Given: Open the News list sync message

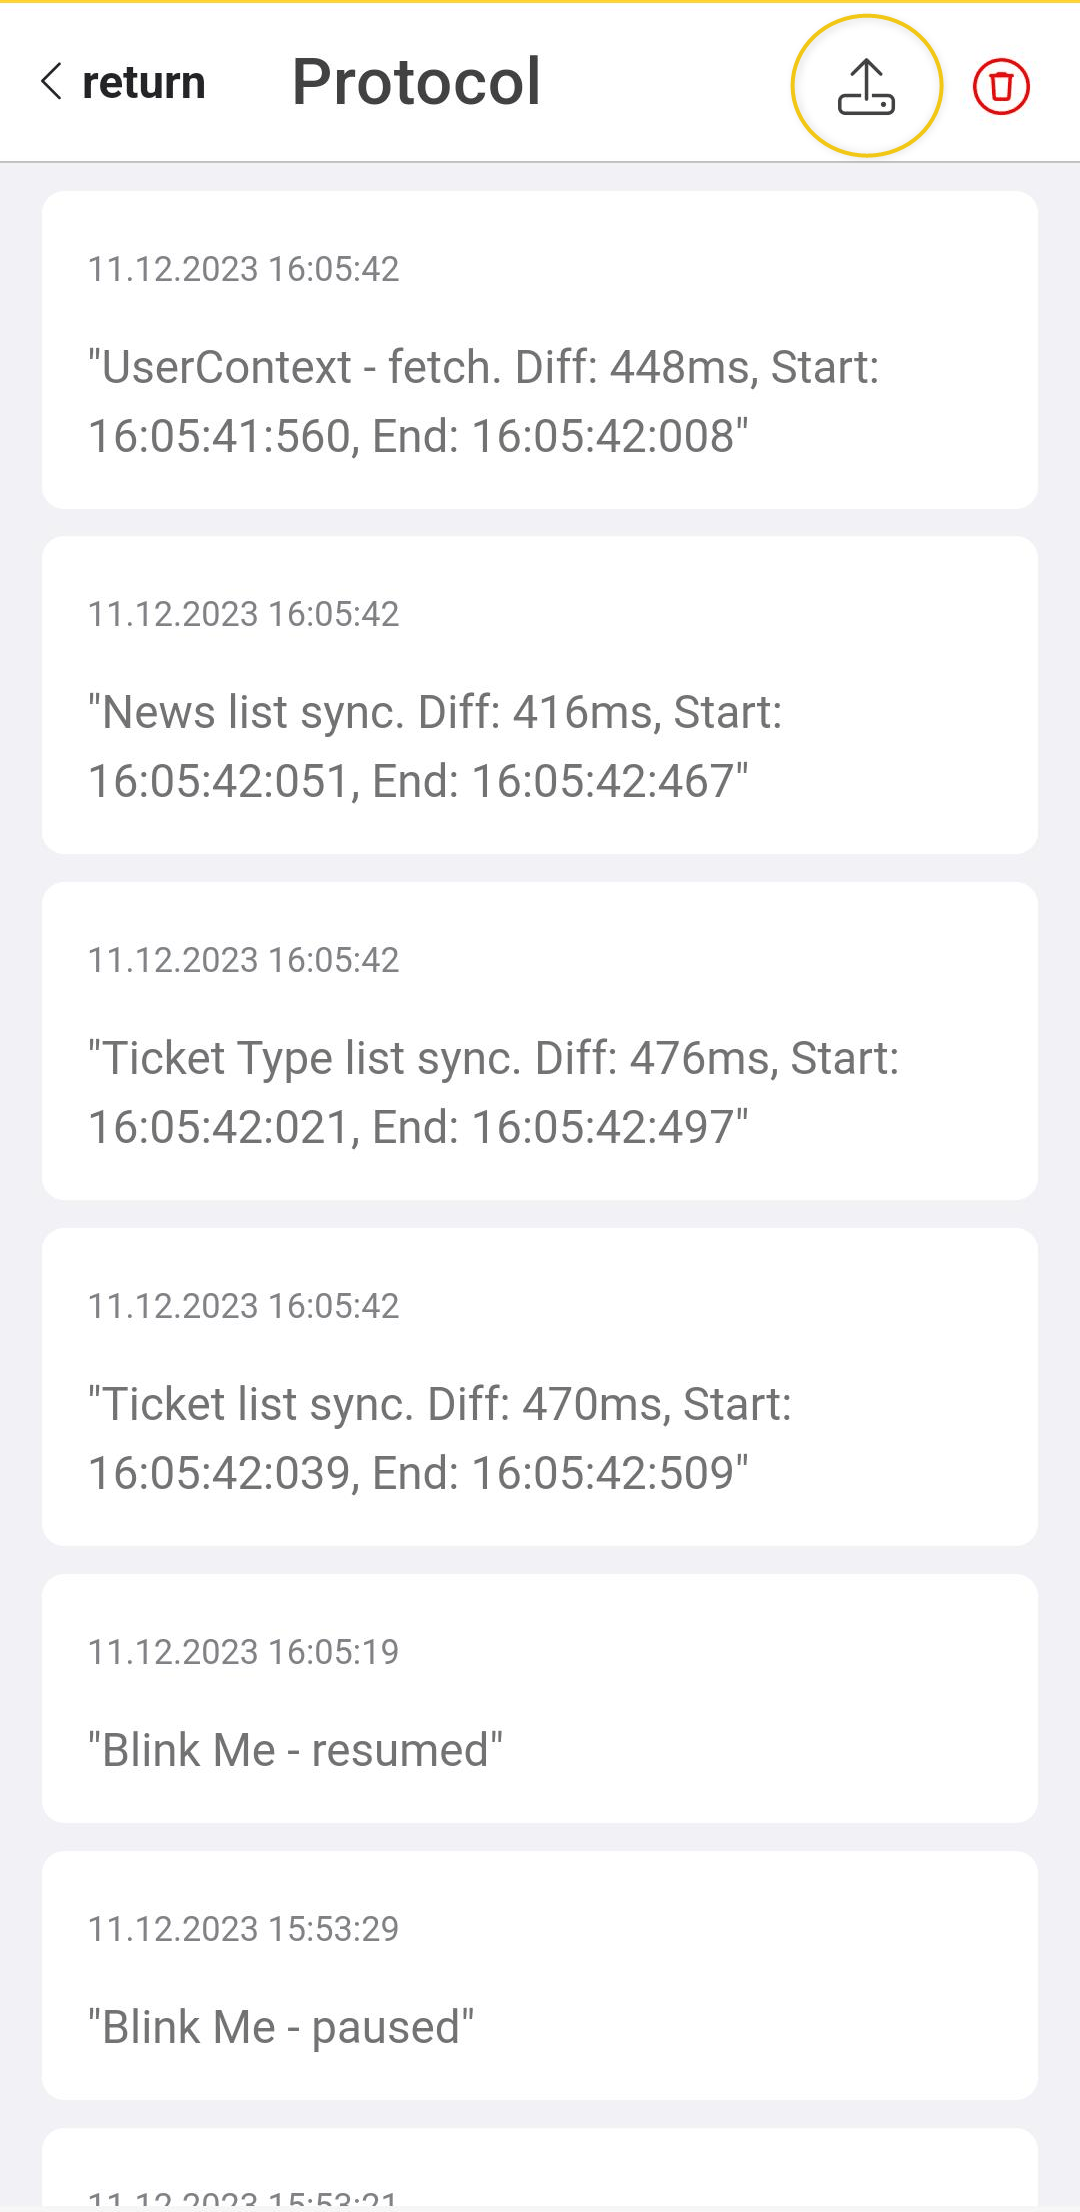Looking at the screenshot, I should [435, 746].
